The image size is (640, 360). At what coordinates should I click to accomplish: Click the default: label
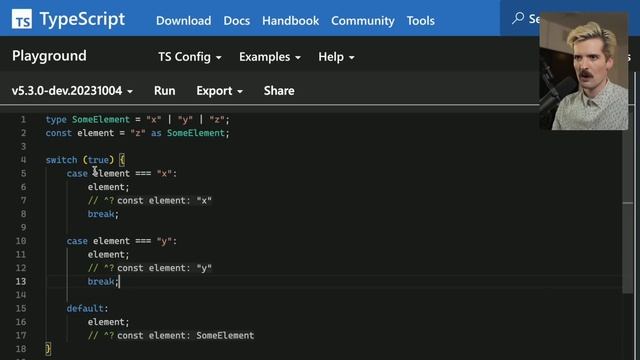(87, 309)
